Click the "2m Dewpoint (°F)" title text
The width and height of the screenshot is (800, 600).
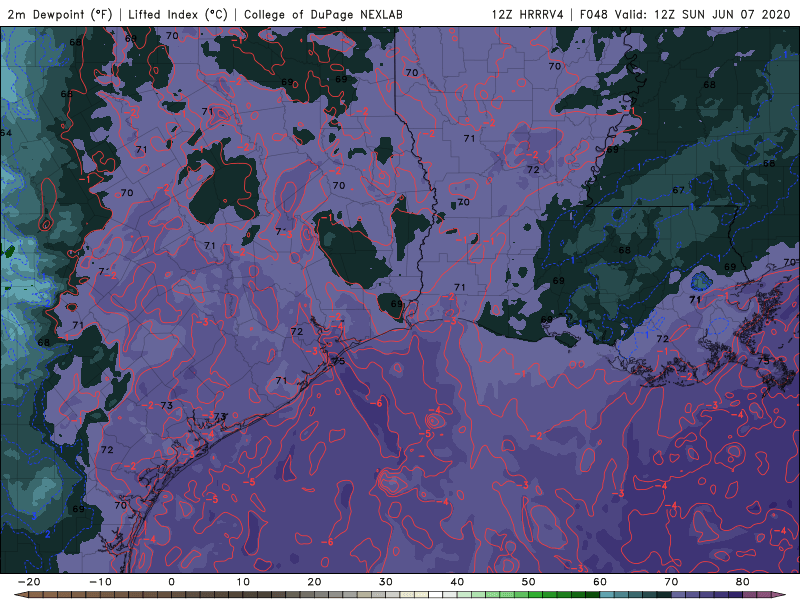[60, 14]
